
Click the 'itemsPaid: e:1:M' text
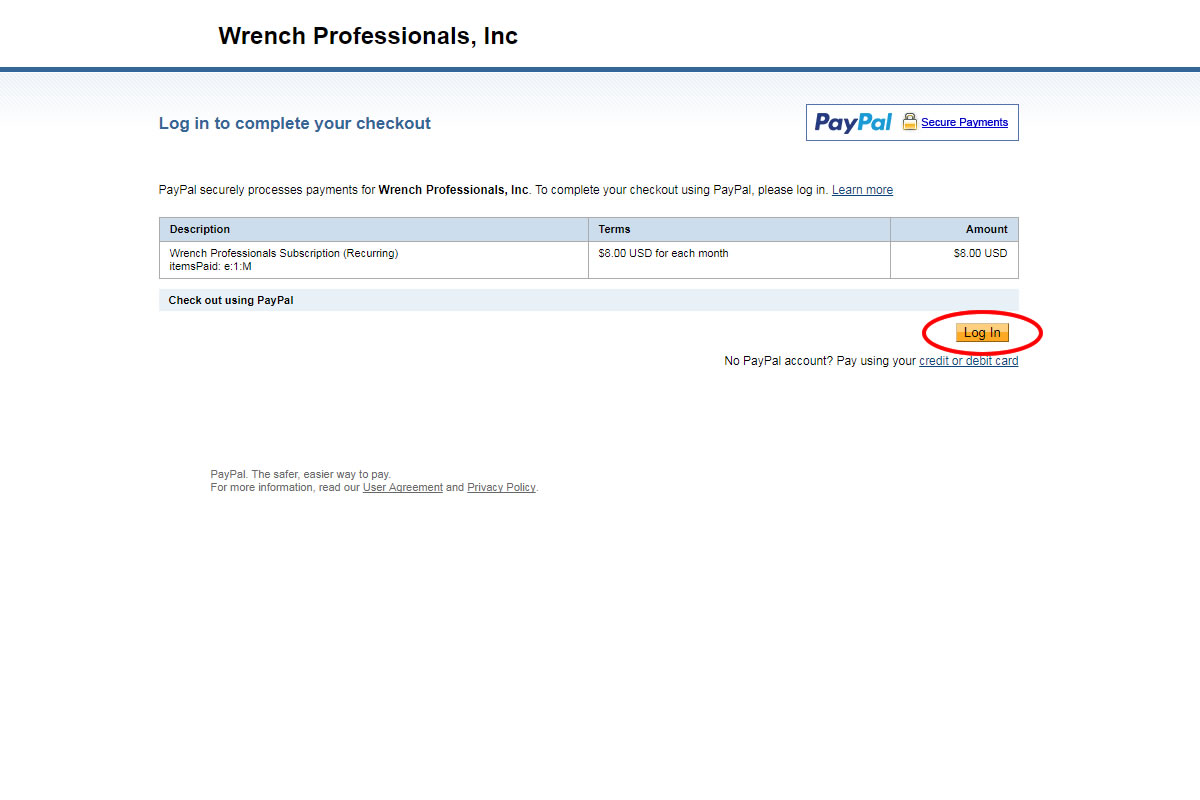211,267
